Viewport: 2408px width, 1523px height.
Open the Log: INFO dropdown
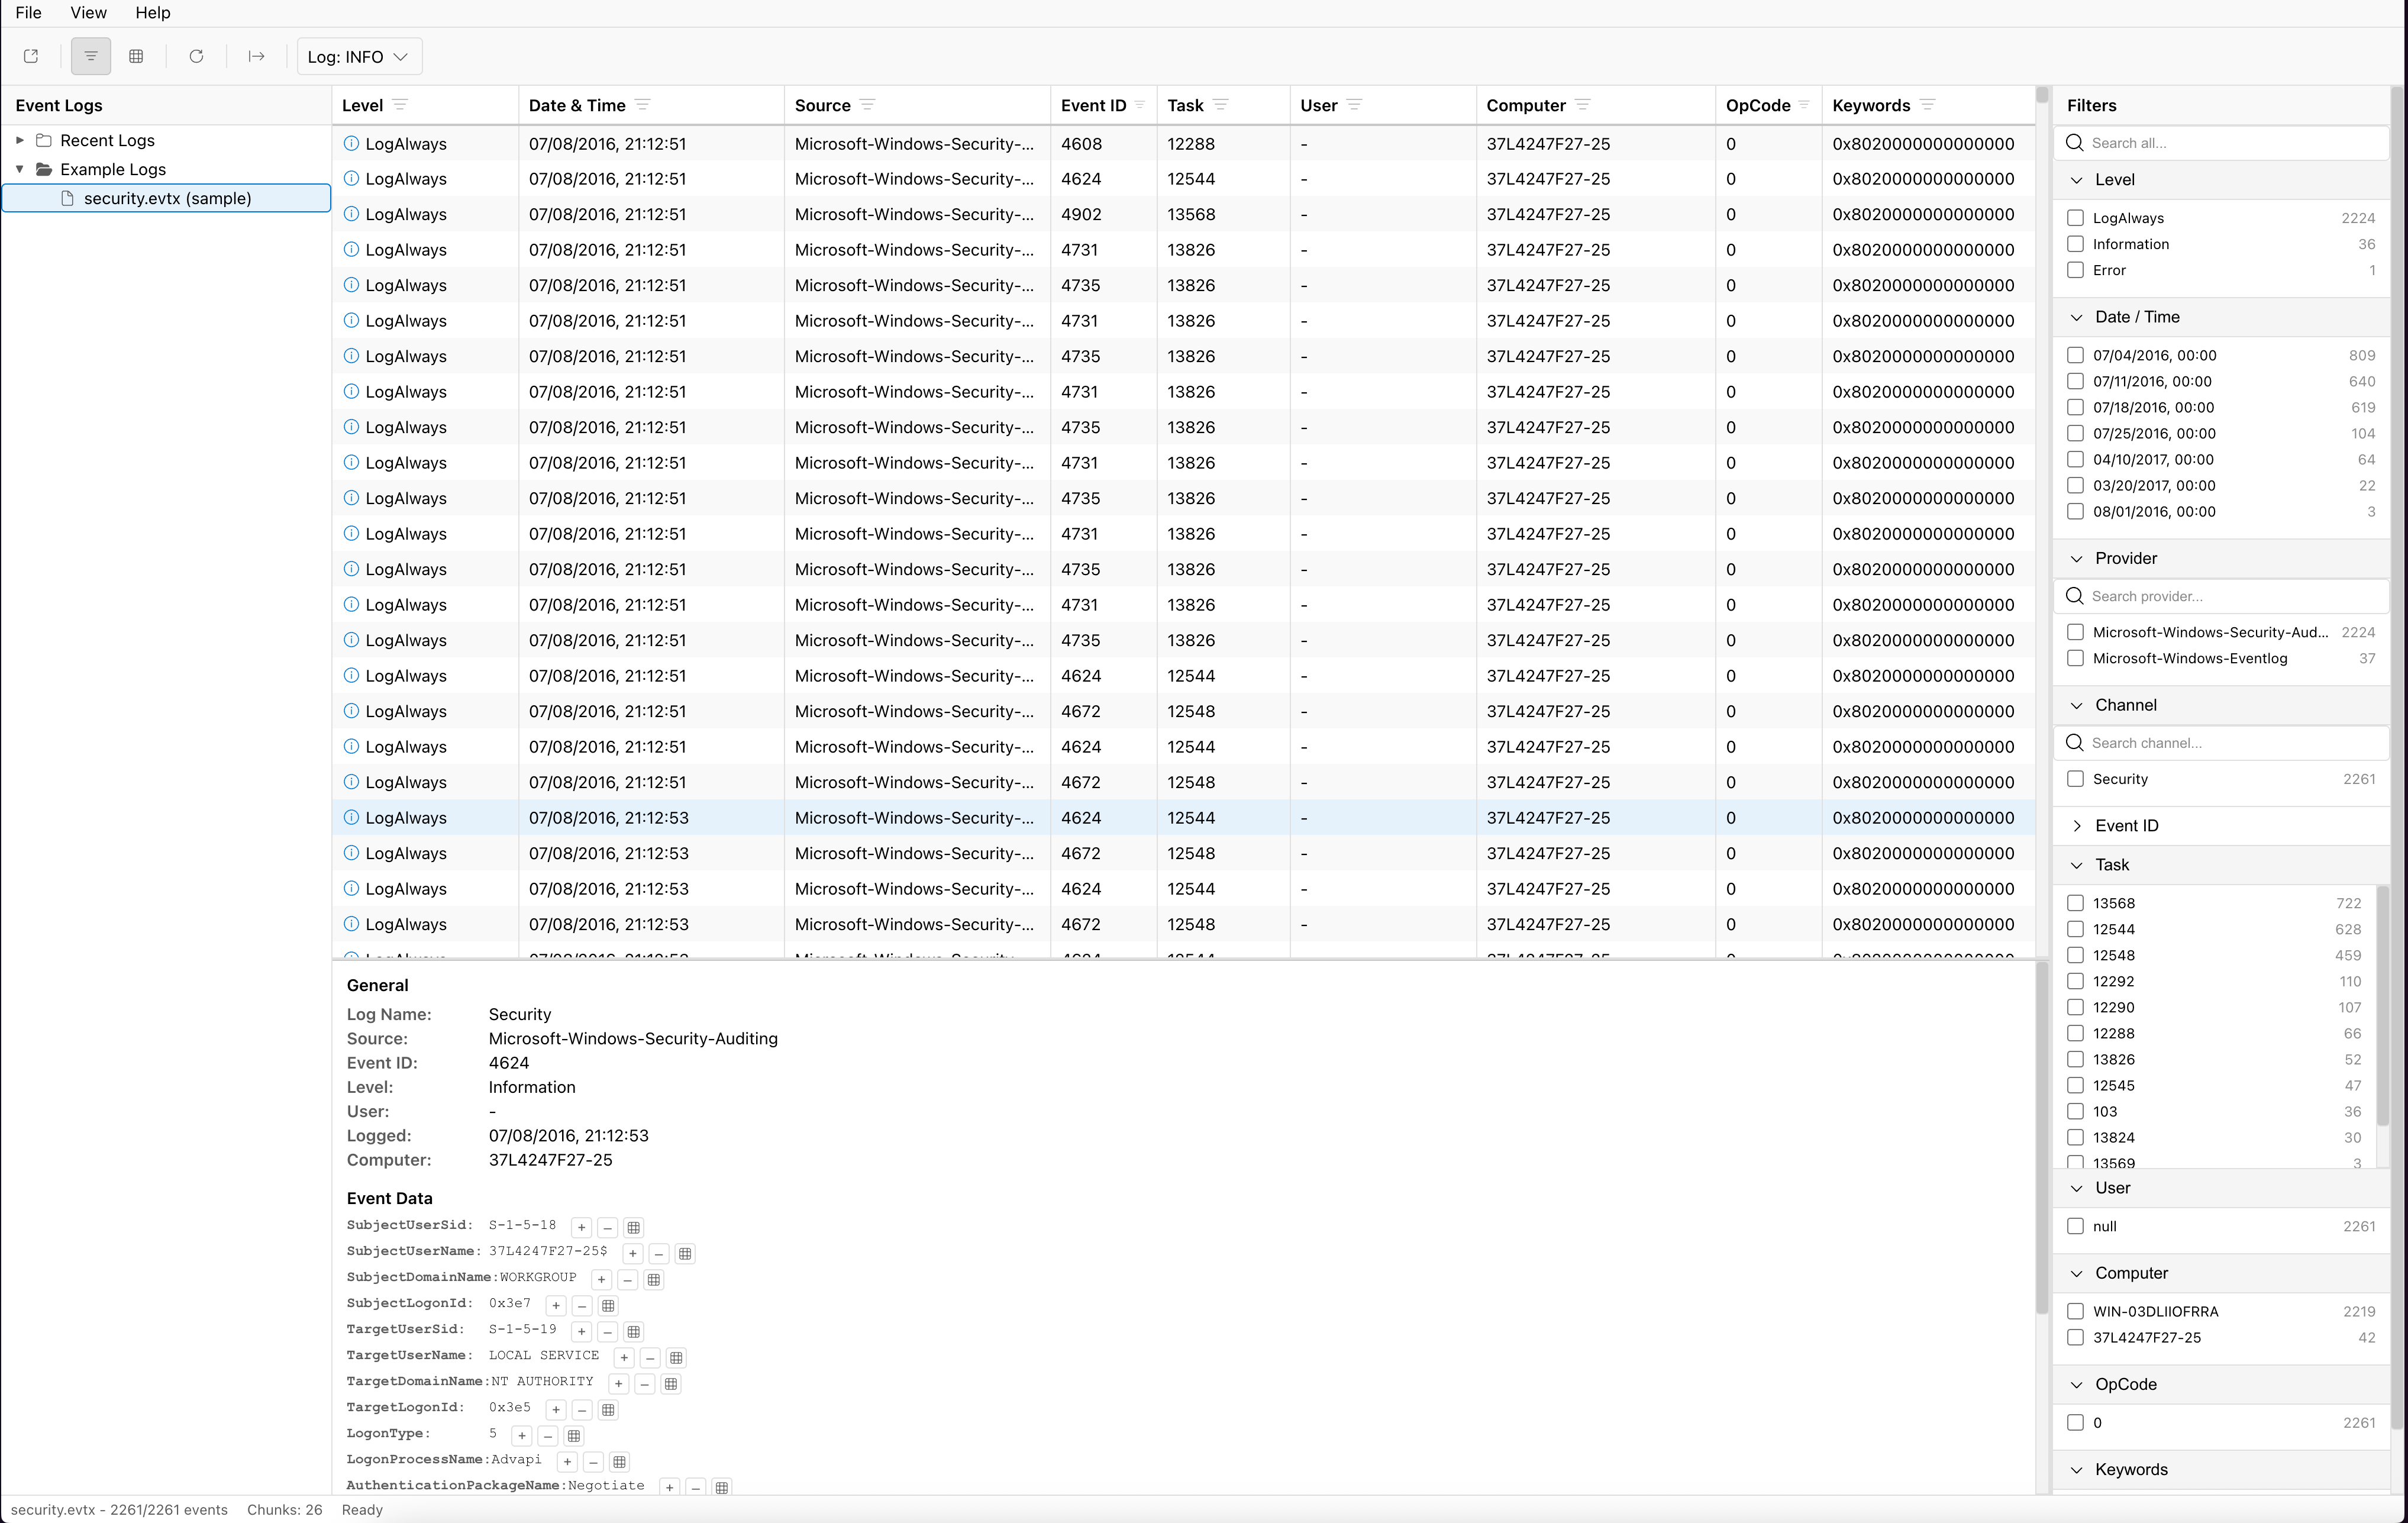point(359,57)
